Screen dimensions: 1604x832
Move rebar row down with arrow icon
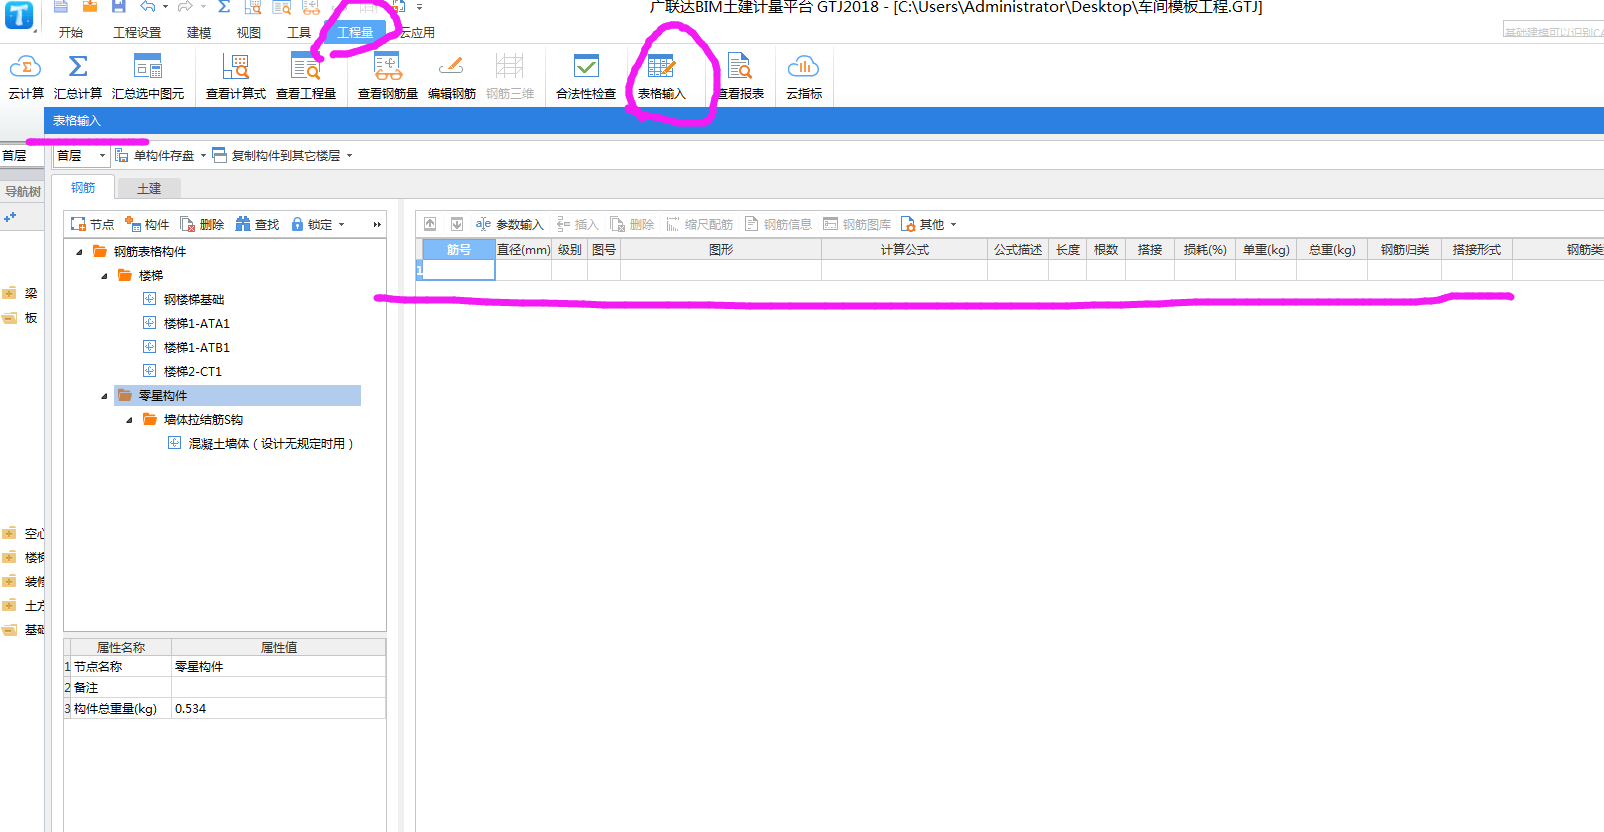457,224
